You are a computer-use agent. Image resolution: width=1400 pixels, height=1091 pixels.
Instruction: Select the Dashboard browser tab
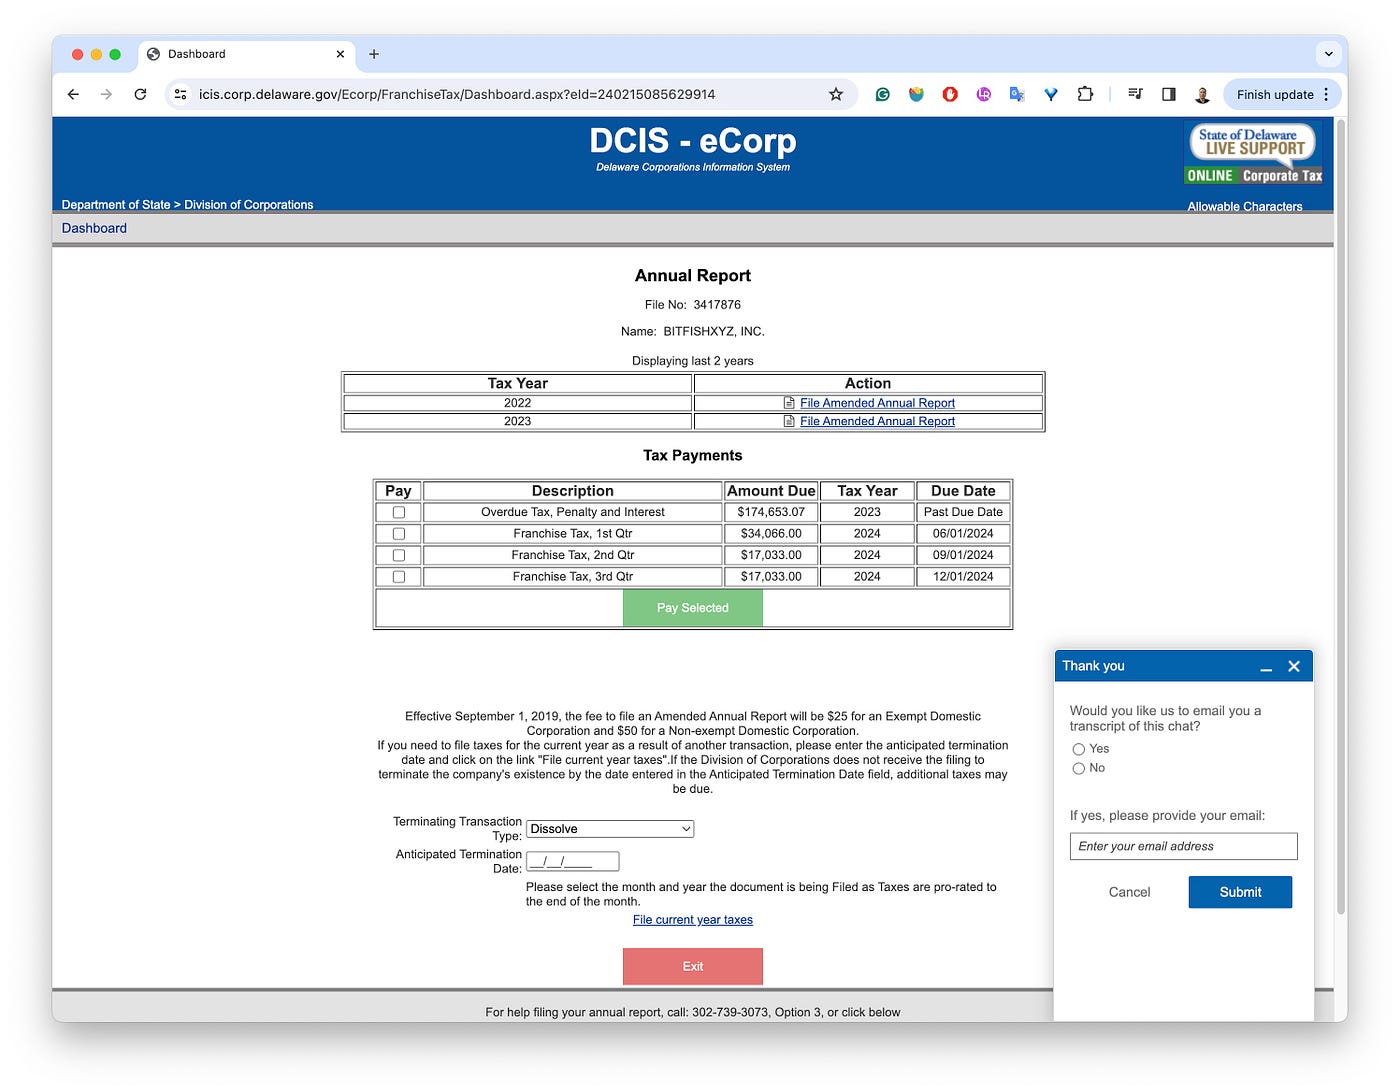click(245, 54)
